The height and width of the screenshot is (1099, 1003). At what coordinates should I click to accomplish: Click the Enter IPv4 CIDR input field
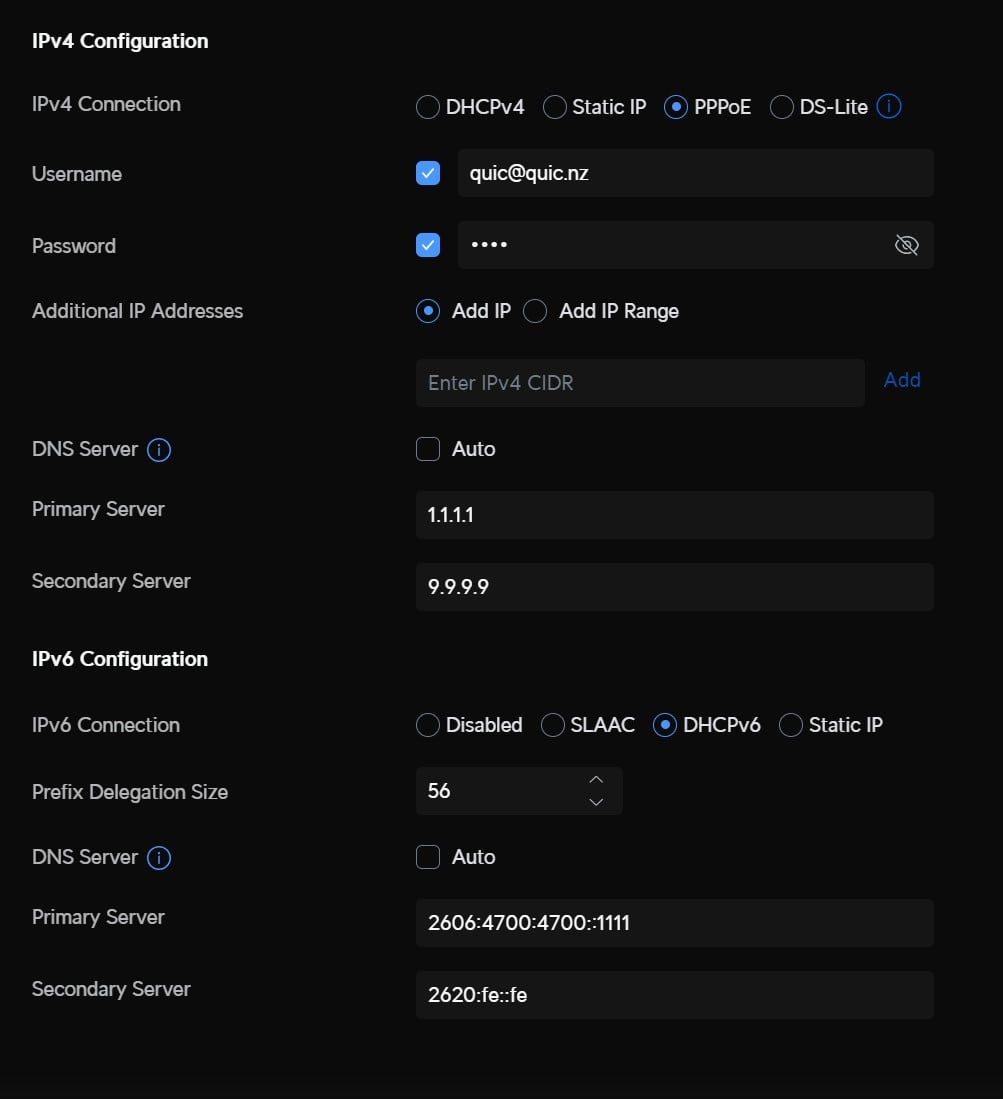coord(640,382)
